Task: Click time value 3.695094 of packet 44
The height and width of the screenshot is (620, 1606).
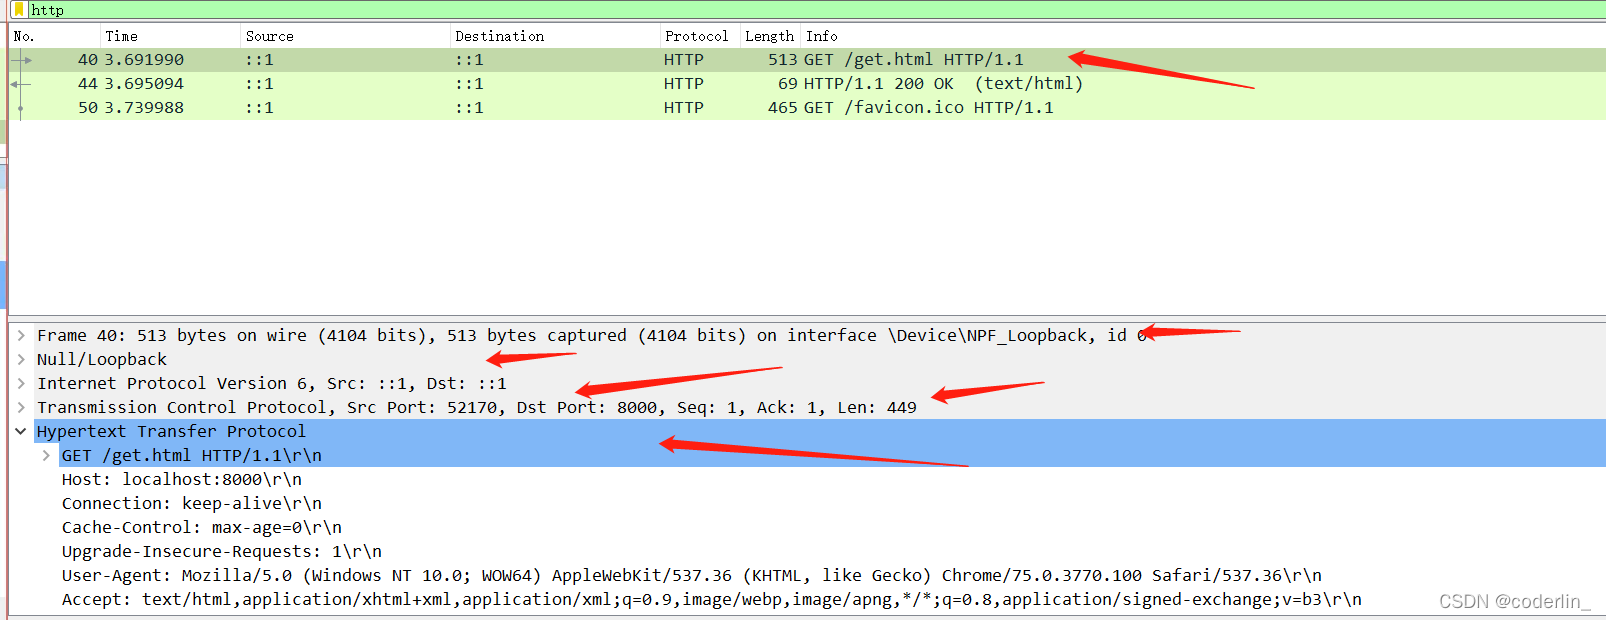Action: pyautogui.click(x=144, y=84)
